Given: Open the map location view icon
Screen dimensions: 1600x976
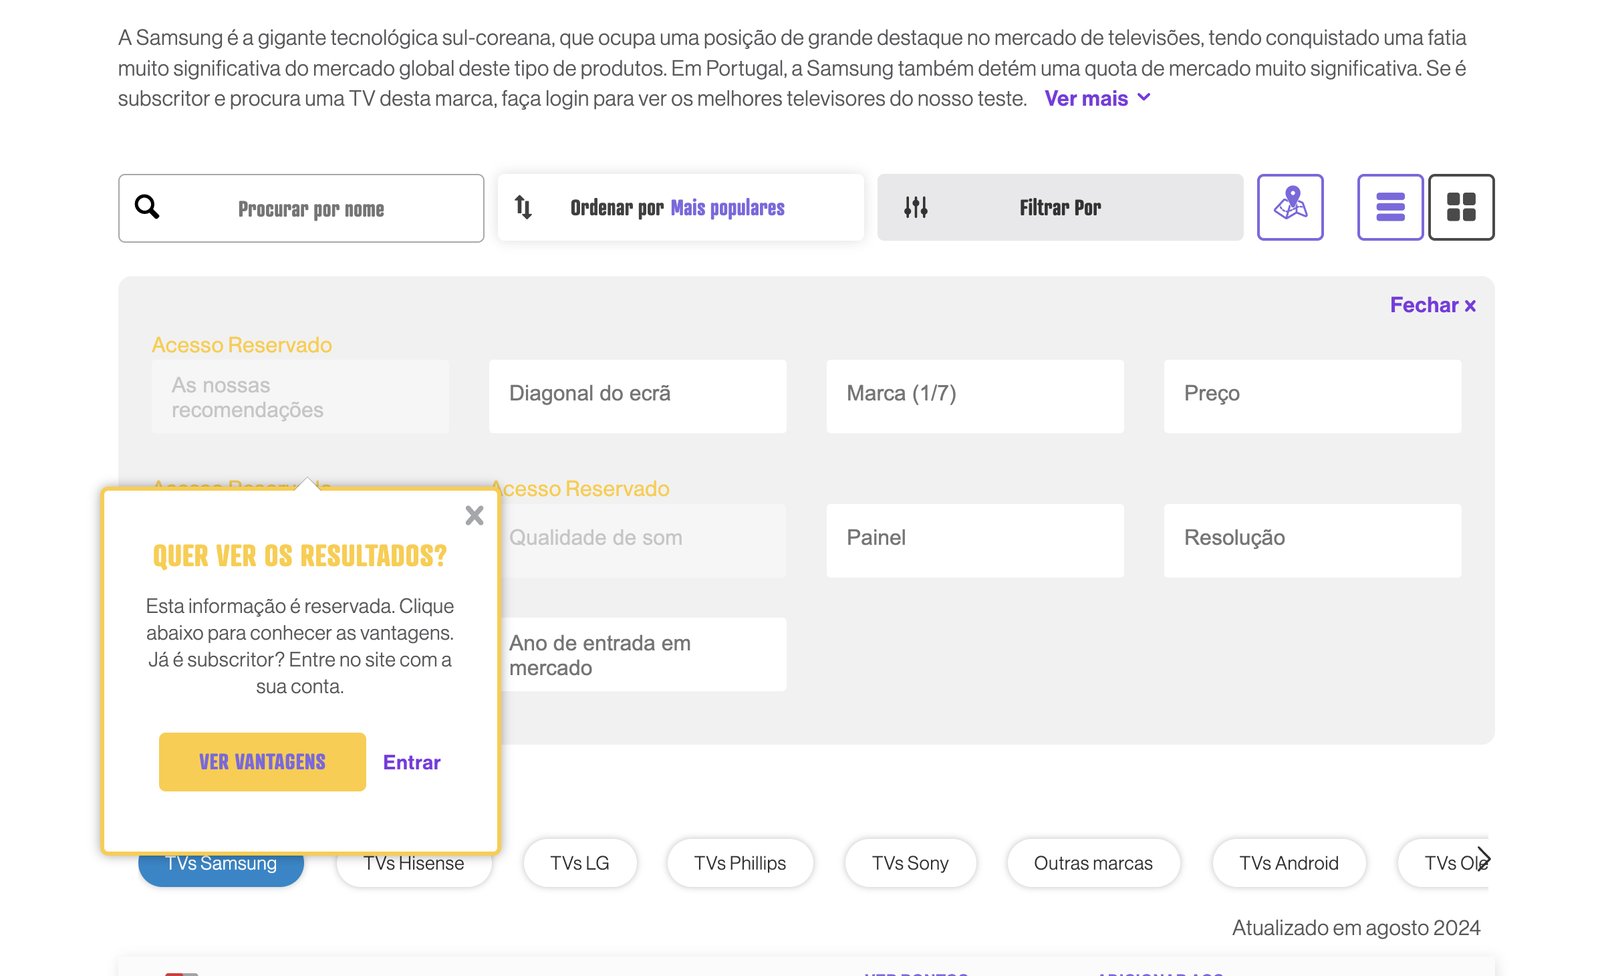Looking at the screenshot, I should 1290,207.
